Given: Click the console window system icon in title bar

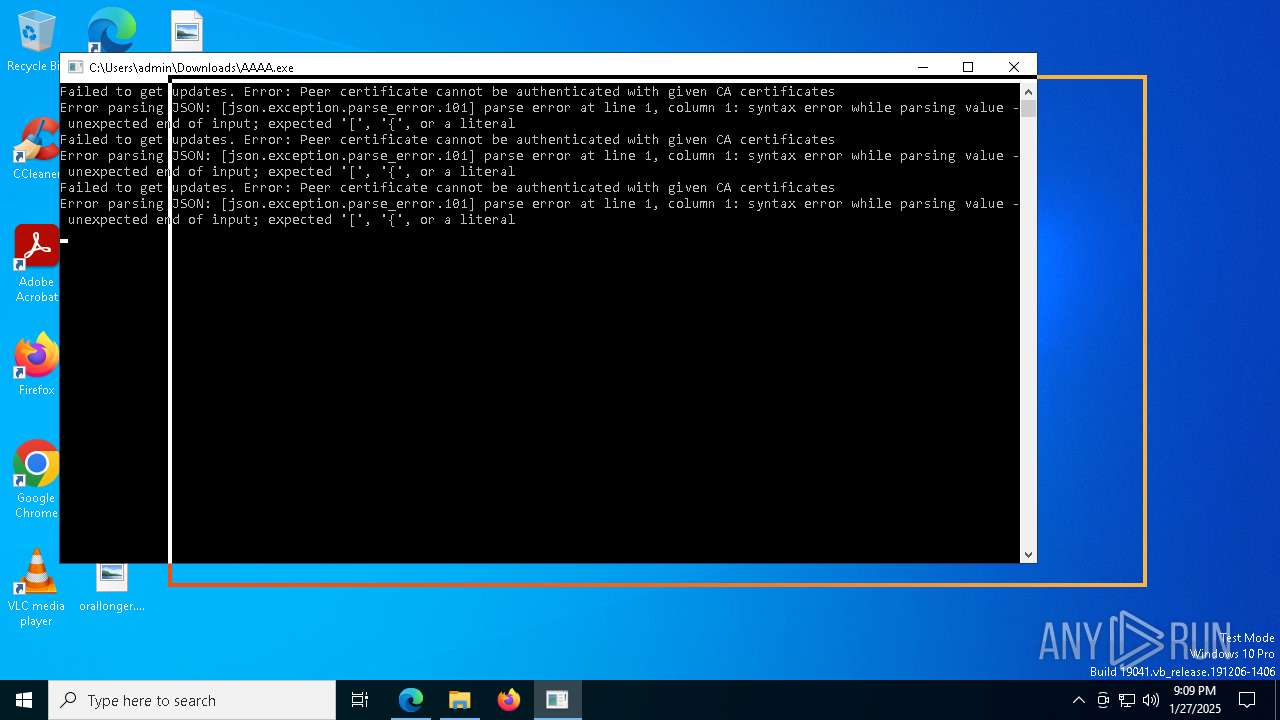Looking at the screenshot, I should (75, 67).
